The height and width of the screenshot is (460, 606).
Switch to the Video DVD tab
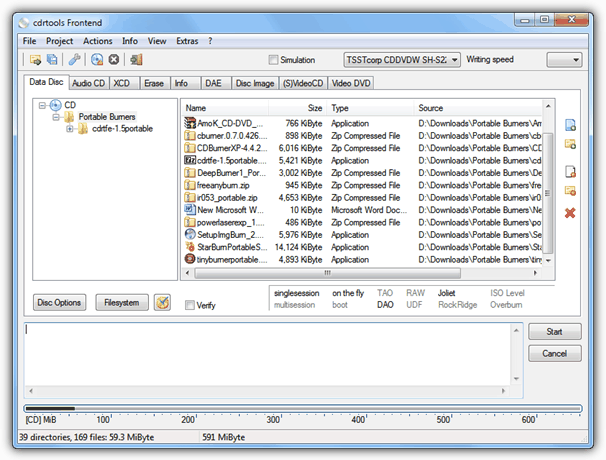tap(351, 83)
